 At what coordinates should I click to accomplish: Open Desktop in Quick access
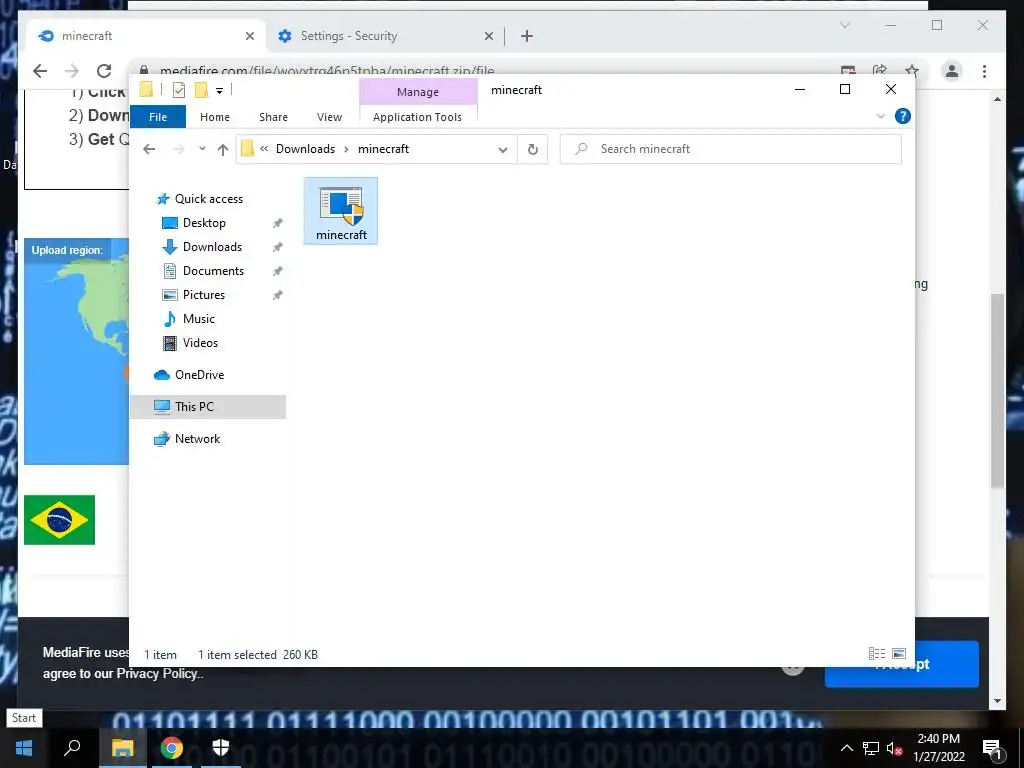pos(204,223)
